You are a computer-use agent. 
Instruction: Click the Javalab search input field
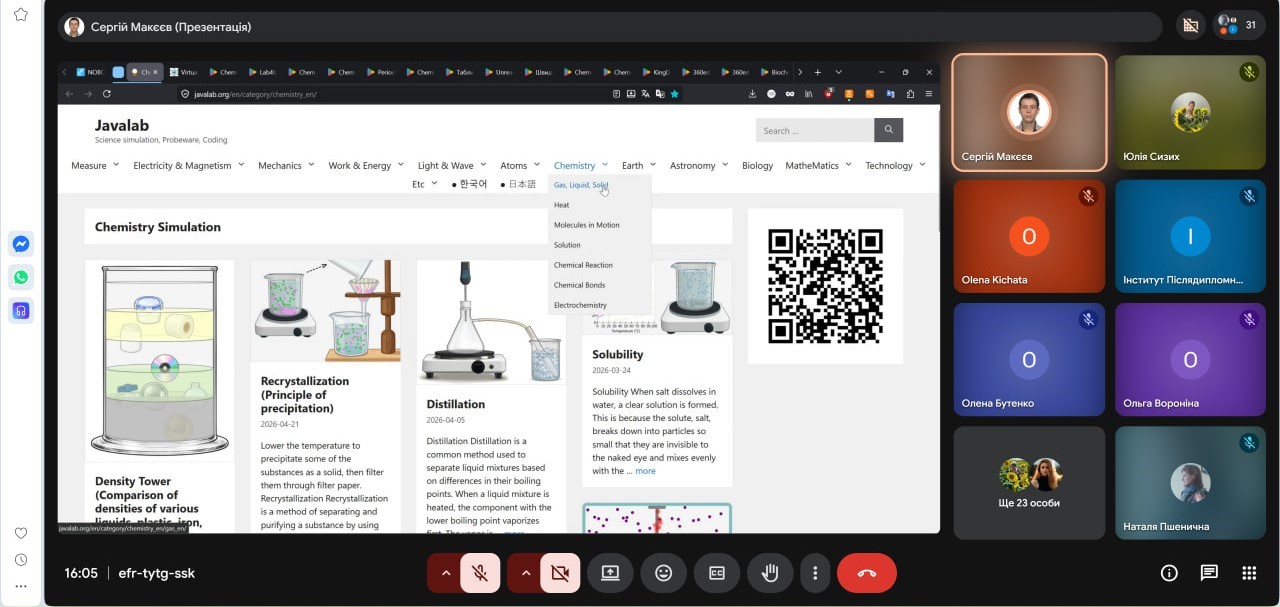[x=815, y=130]
